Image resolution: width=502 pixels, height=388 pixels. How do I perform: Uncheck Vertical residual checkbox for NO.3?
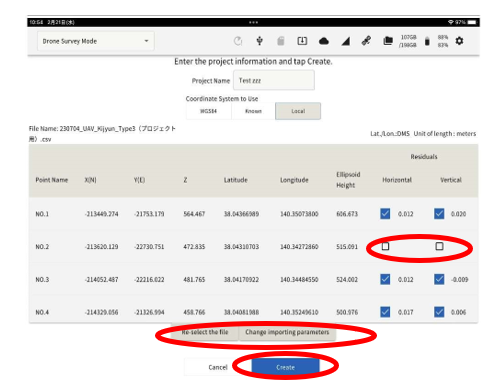[x=439, y=279]
